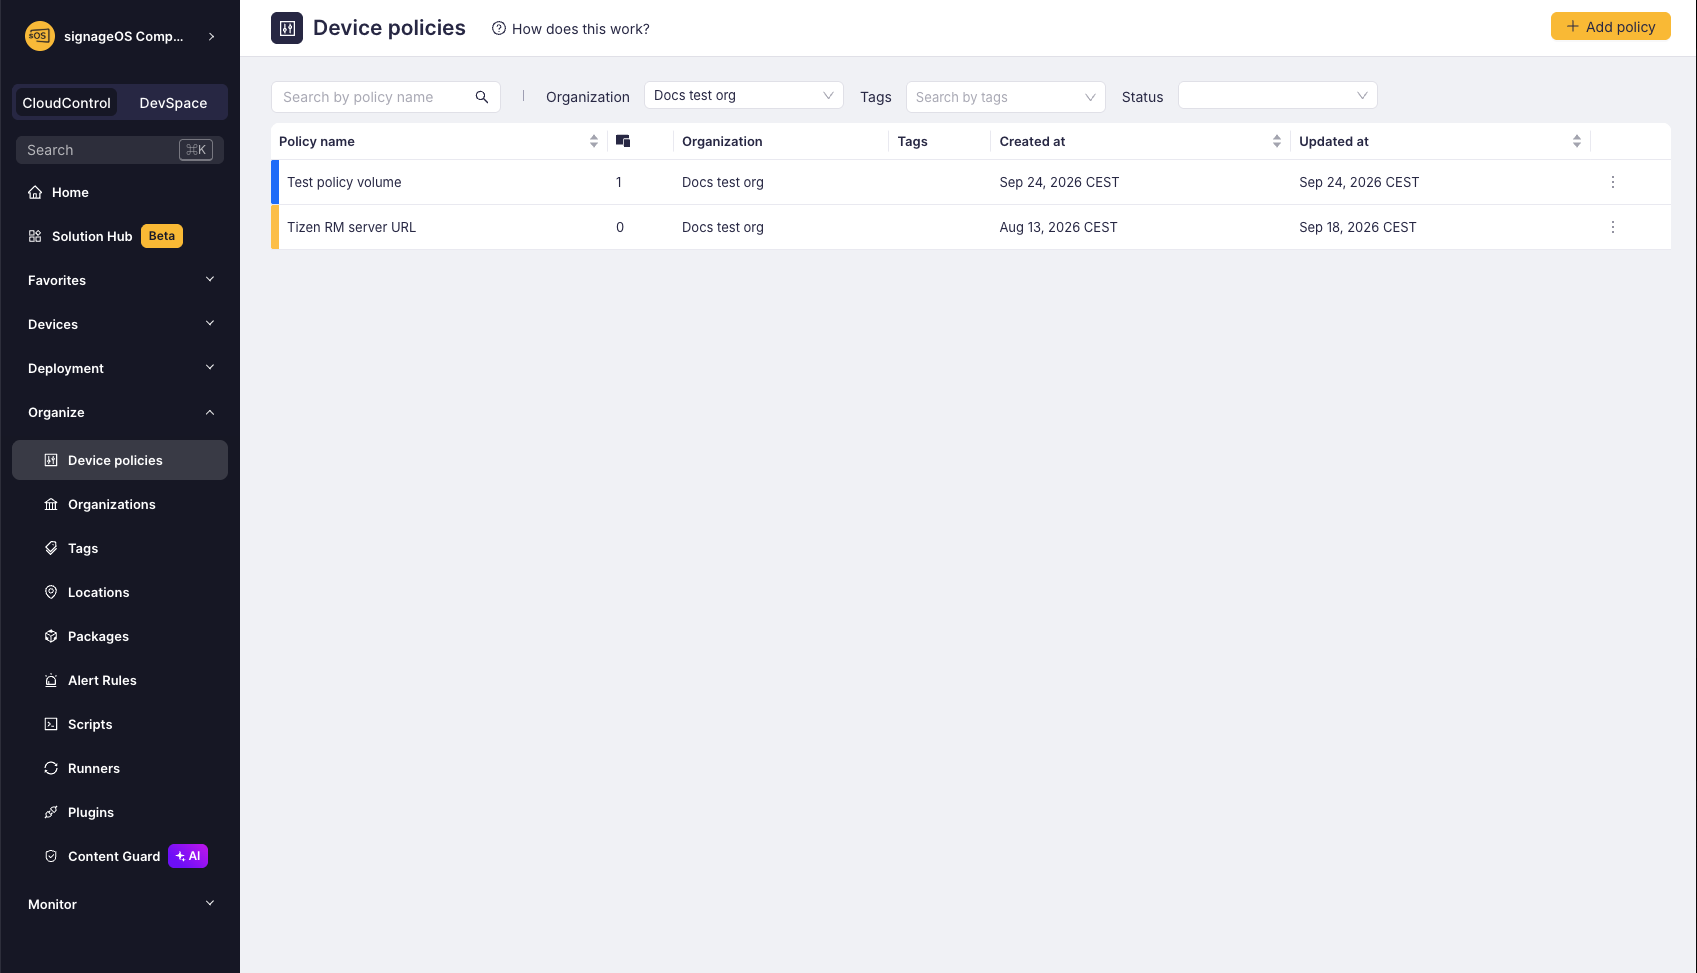Open Plugins in sidebar
1697x973 pixels.
[120, 812]
